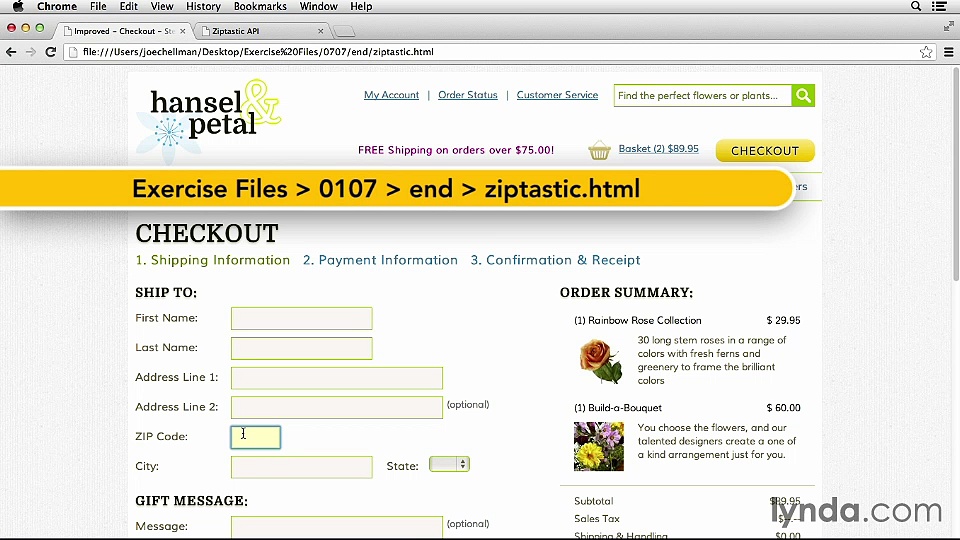
Task: Click the Build-a-Bouquet flower thumbnail
Action: 599,446
